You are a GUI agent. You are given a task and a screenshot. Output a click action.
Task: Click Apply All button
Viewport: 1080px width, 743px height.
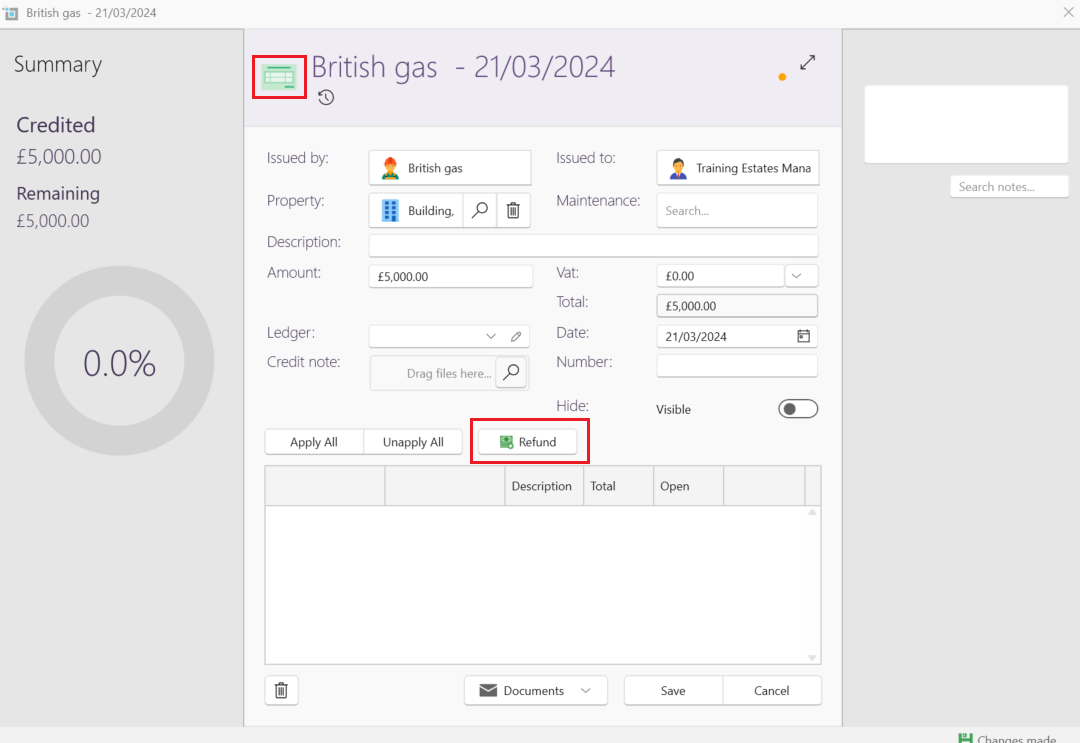[x=314, y=442]
